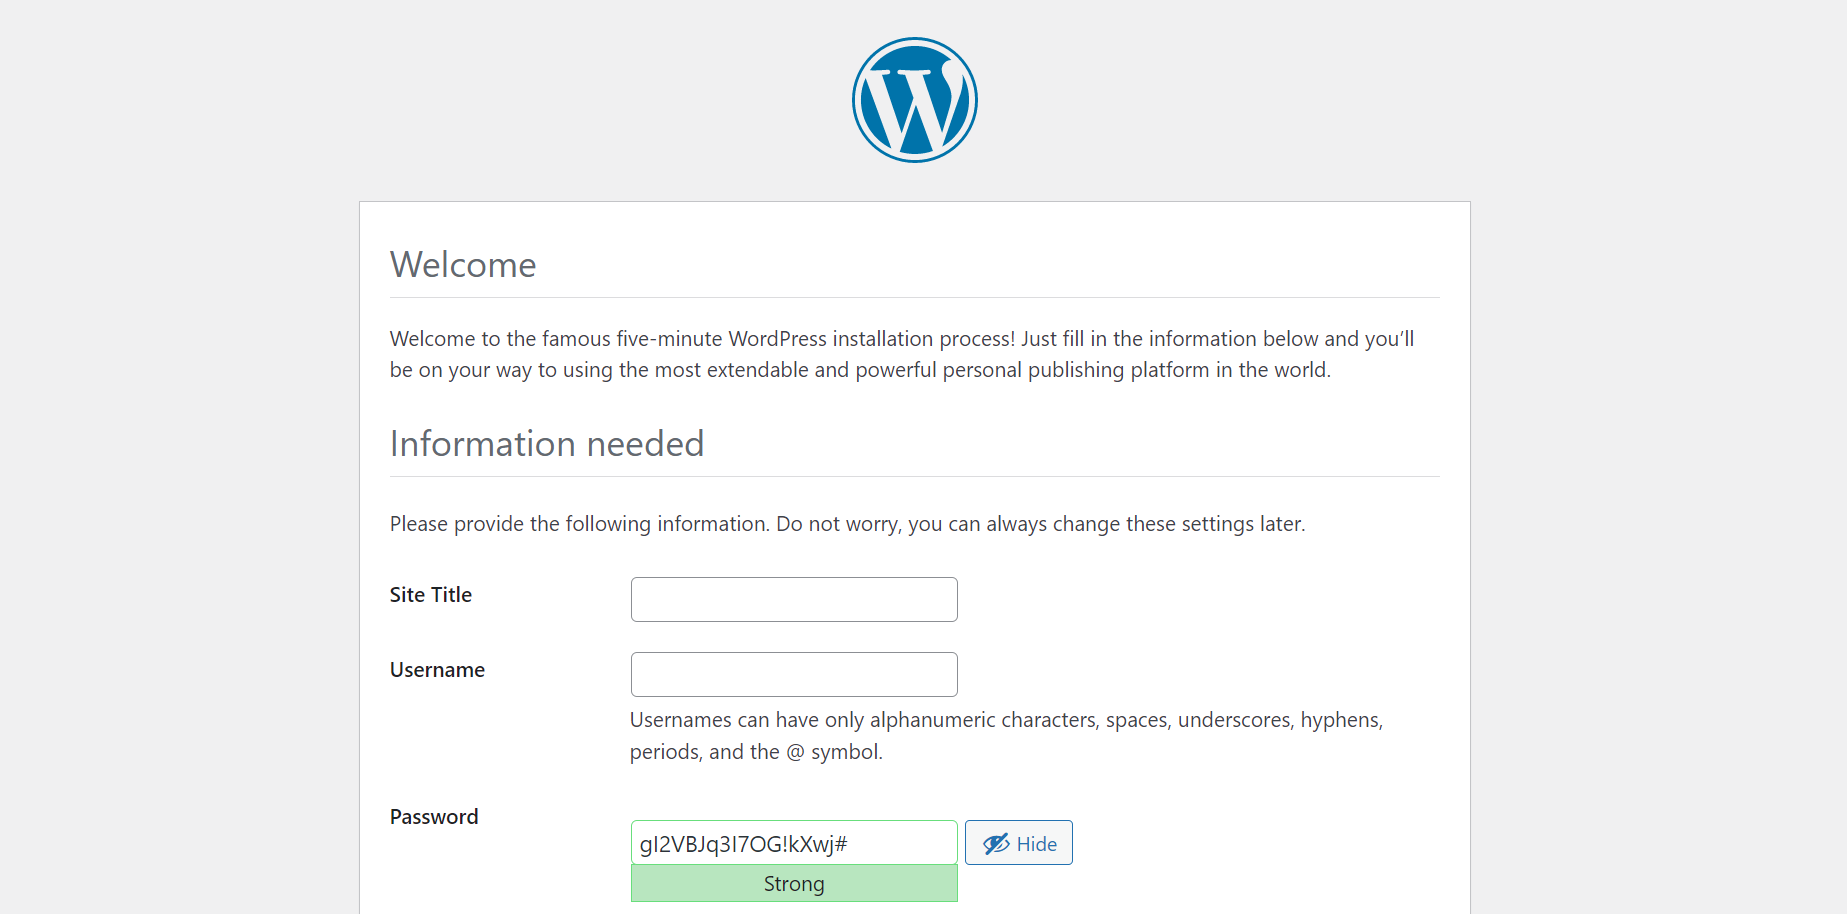The height and width of the screenshot is (914, 1847).
Task: Click the 'Please provide the following information' text
Action: point(847,524)
